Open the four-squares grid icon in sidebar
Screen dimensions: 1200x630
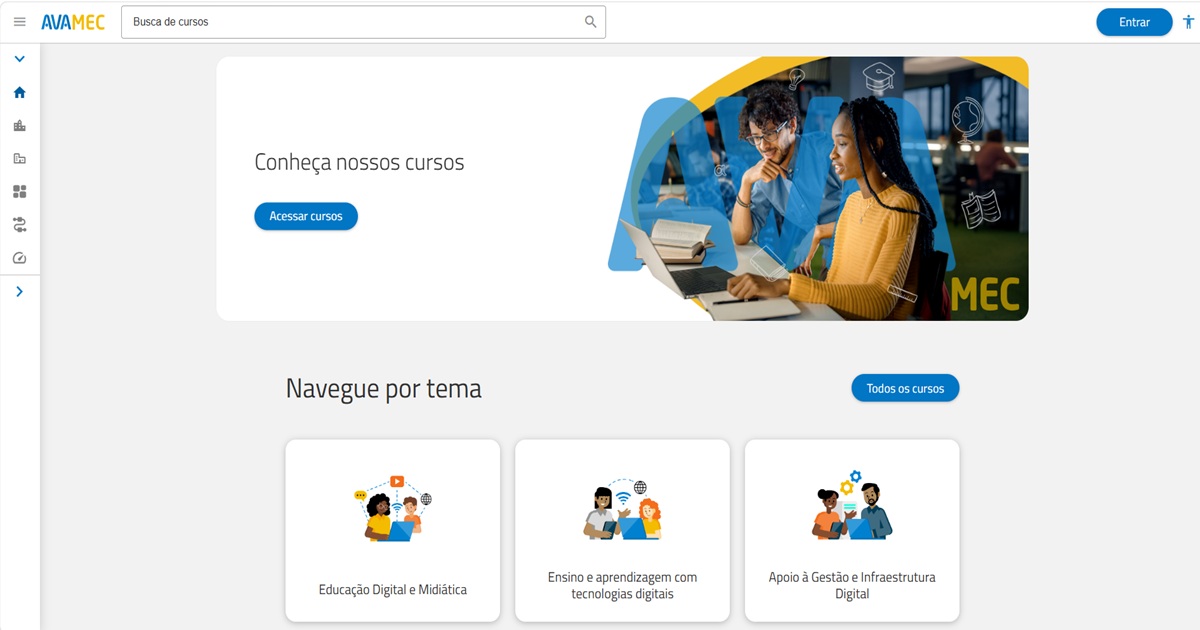point(19,191)
